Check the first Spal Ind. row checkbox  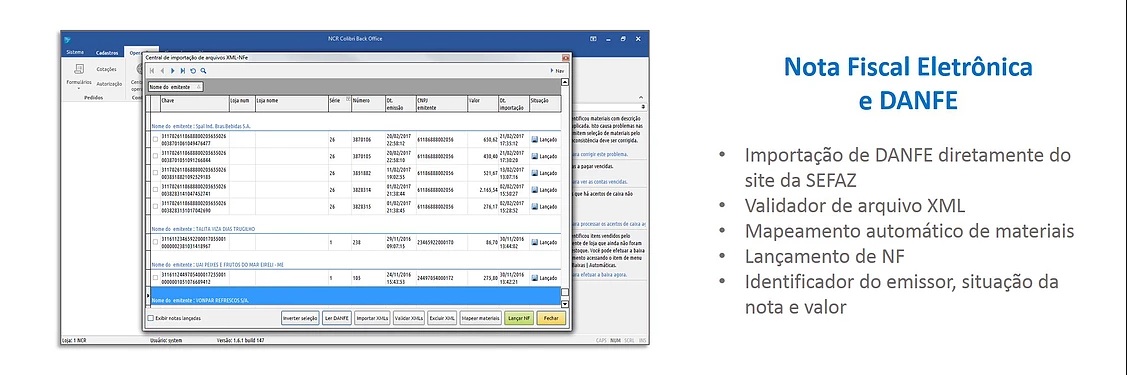155,139
